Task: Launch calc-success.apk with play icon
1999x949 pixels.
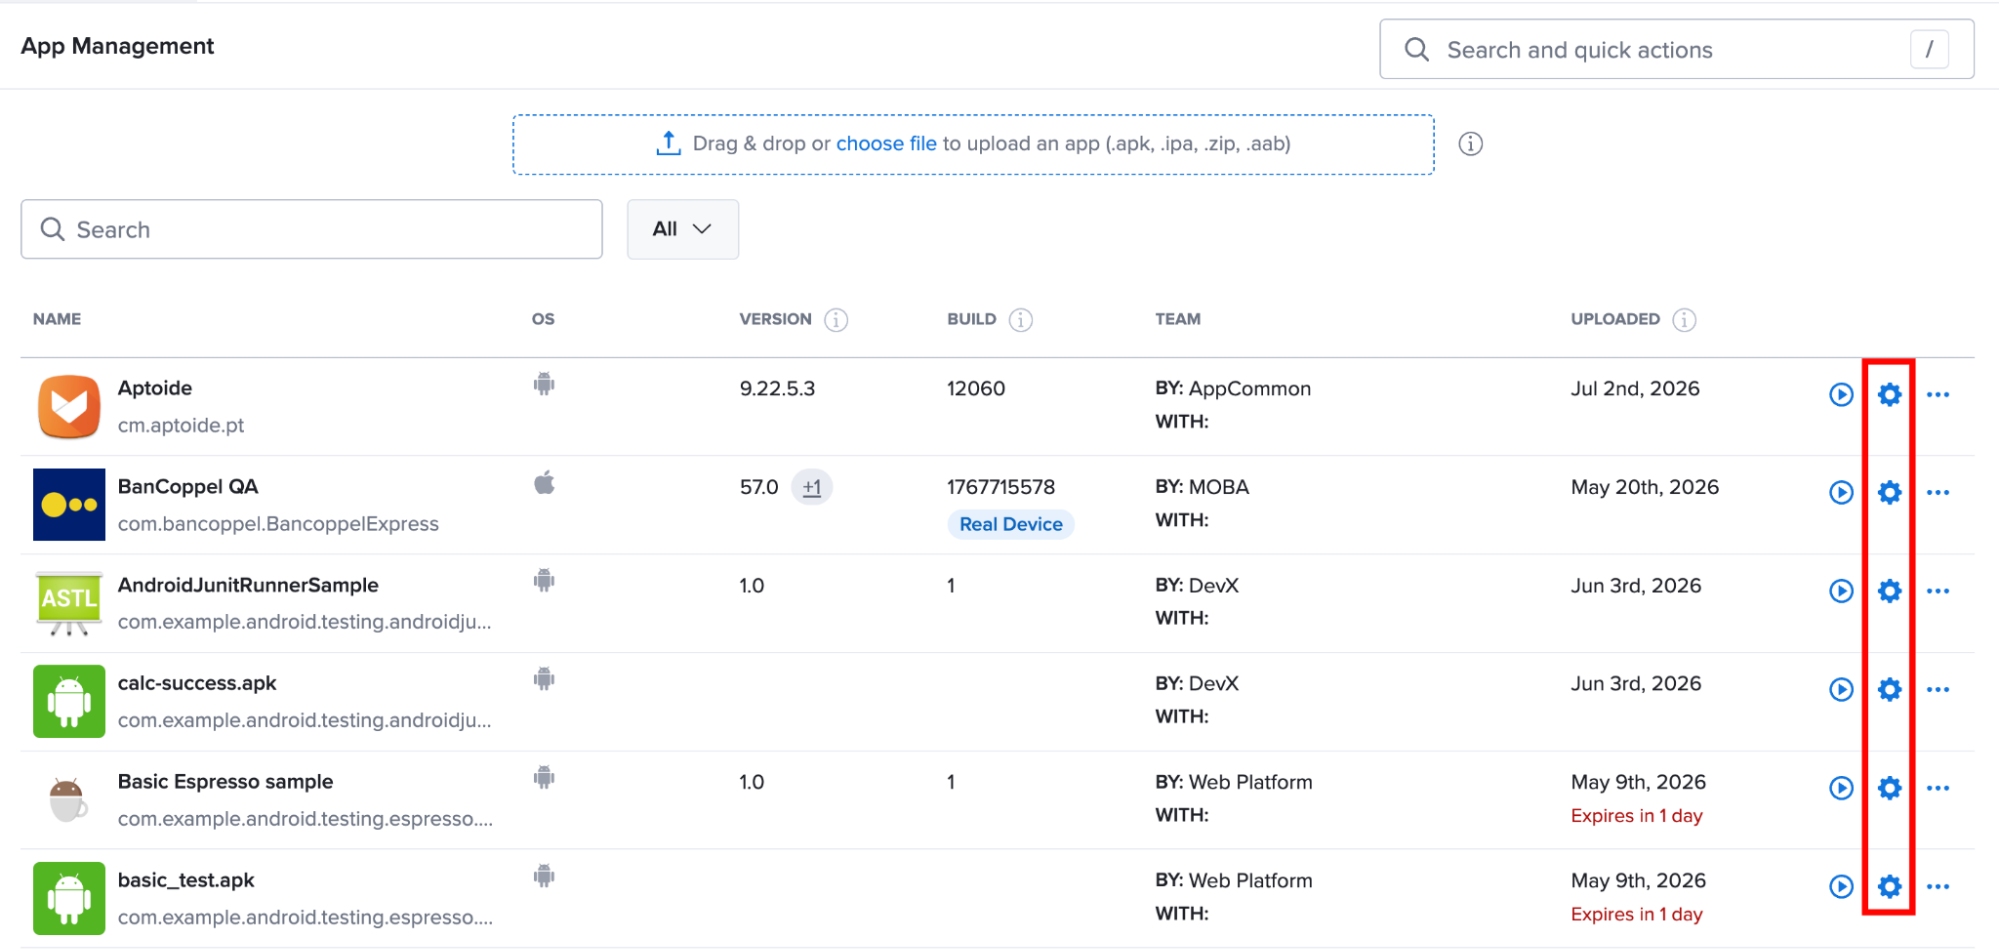Action: tap(1840, 690)
